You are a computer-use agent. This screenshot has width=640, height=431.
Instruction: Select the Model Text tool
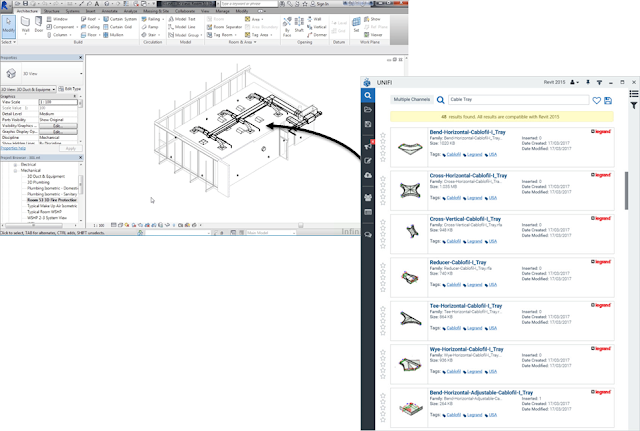(x=182, y=19)
